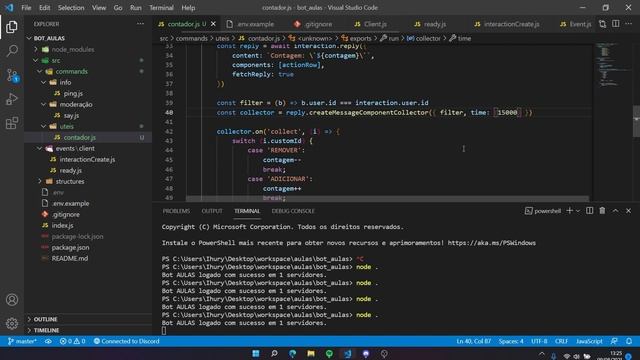Screen dimensions: 640x360
Task: Change the JavaScript language mode
Action: (589, 341)
